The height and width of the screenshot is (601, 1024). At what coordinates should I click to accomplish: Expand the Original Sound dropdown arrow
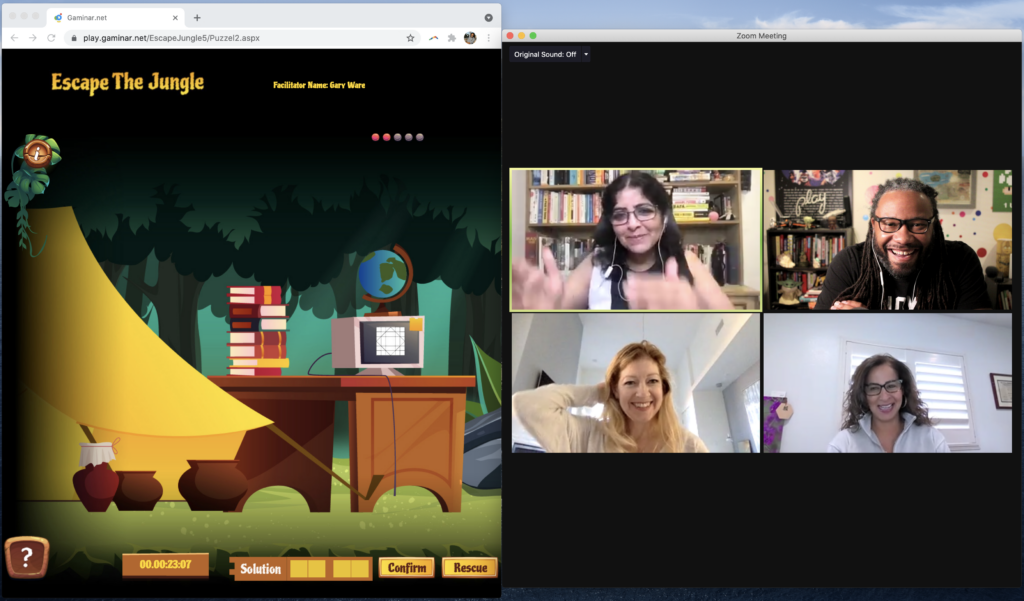pos(586,54)
